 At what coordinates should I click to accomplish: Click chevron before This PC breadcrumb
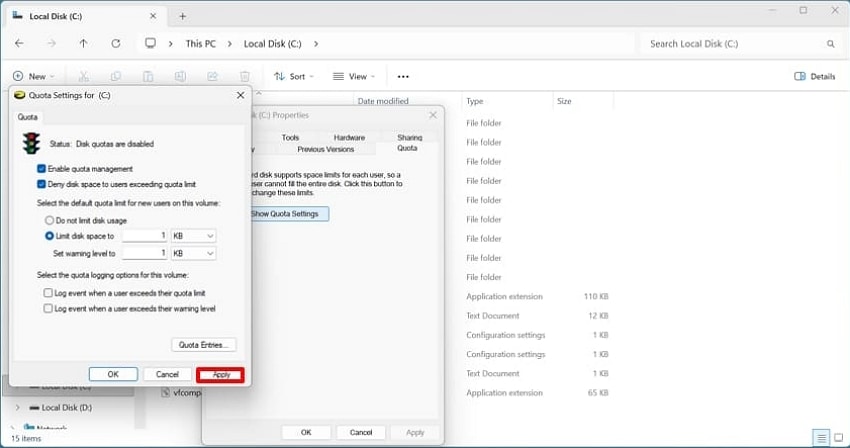click(x=170, y=43)
